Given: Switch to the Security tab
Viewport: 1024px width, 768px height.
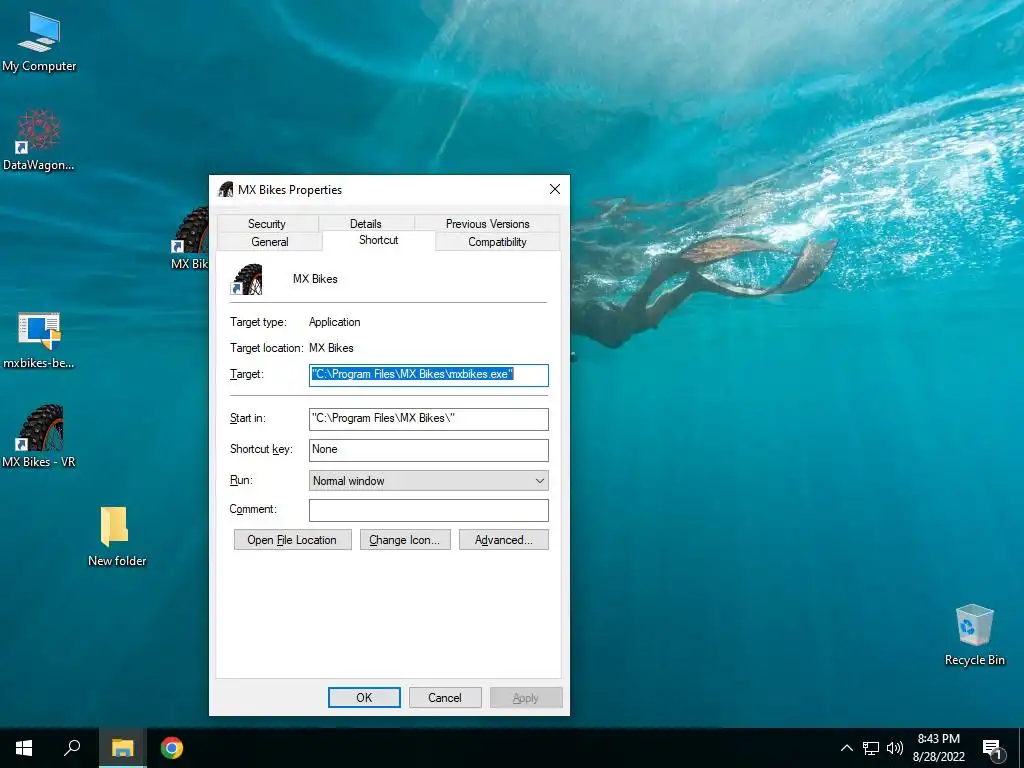Looking at the screenshot, I should (267, 223).
